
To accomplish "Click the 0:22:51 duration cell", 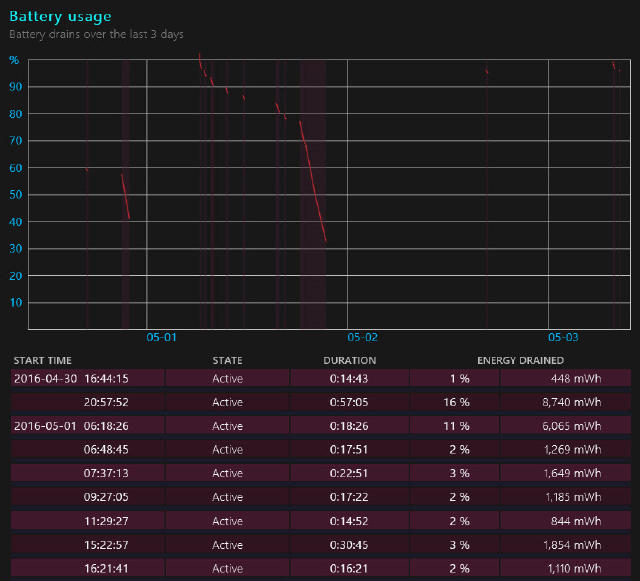I will pyautogui.click(x=349, y=474).
